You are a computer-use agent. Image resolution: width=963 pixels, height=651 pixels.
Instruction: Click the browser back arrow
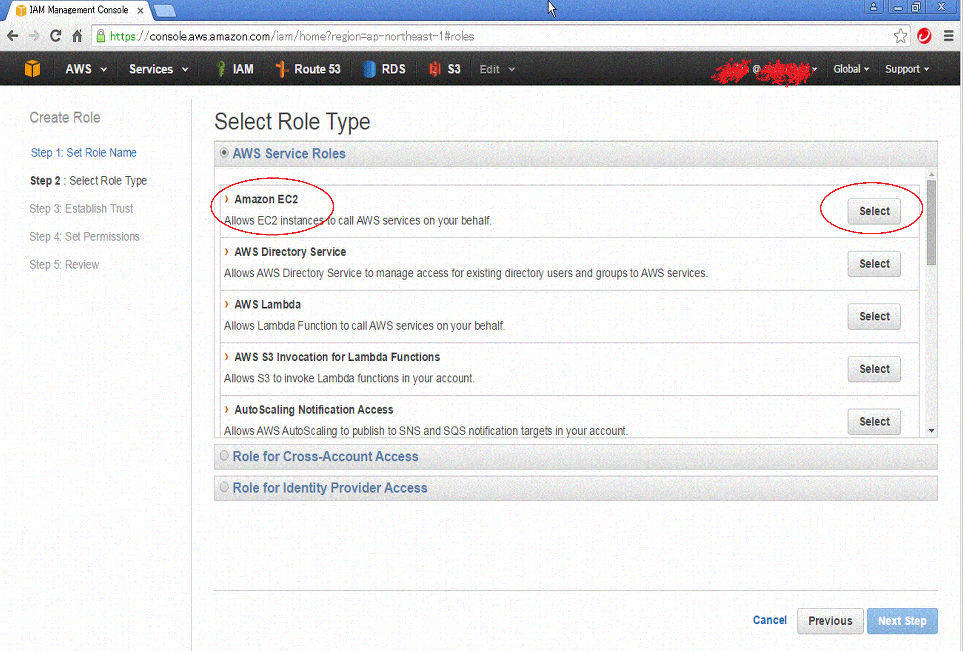[15, 34]
